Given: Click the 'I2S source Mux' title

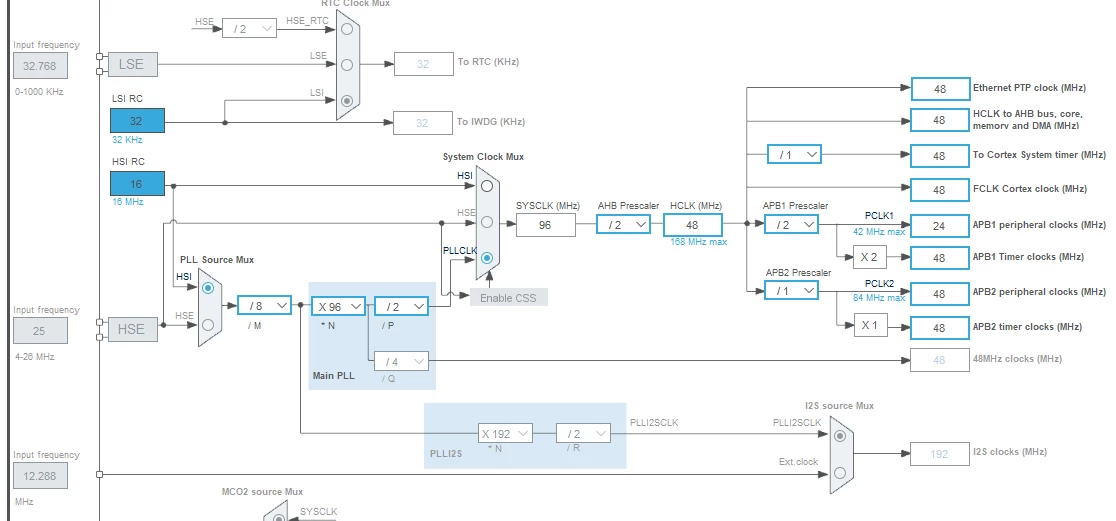Looking at the screenshot, I should (x=839, y=406).
